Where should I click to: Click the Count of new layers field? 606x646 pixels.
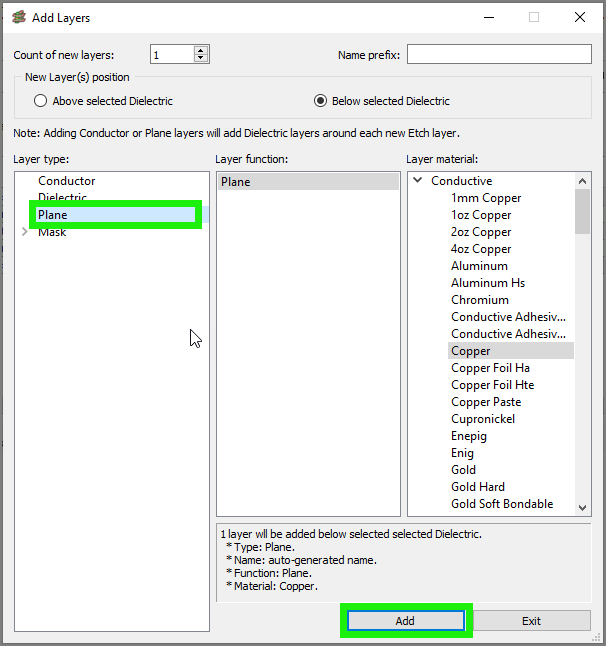(172, 54)
